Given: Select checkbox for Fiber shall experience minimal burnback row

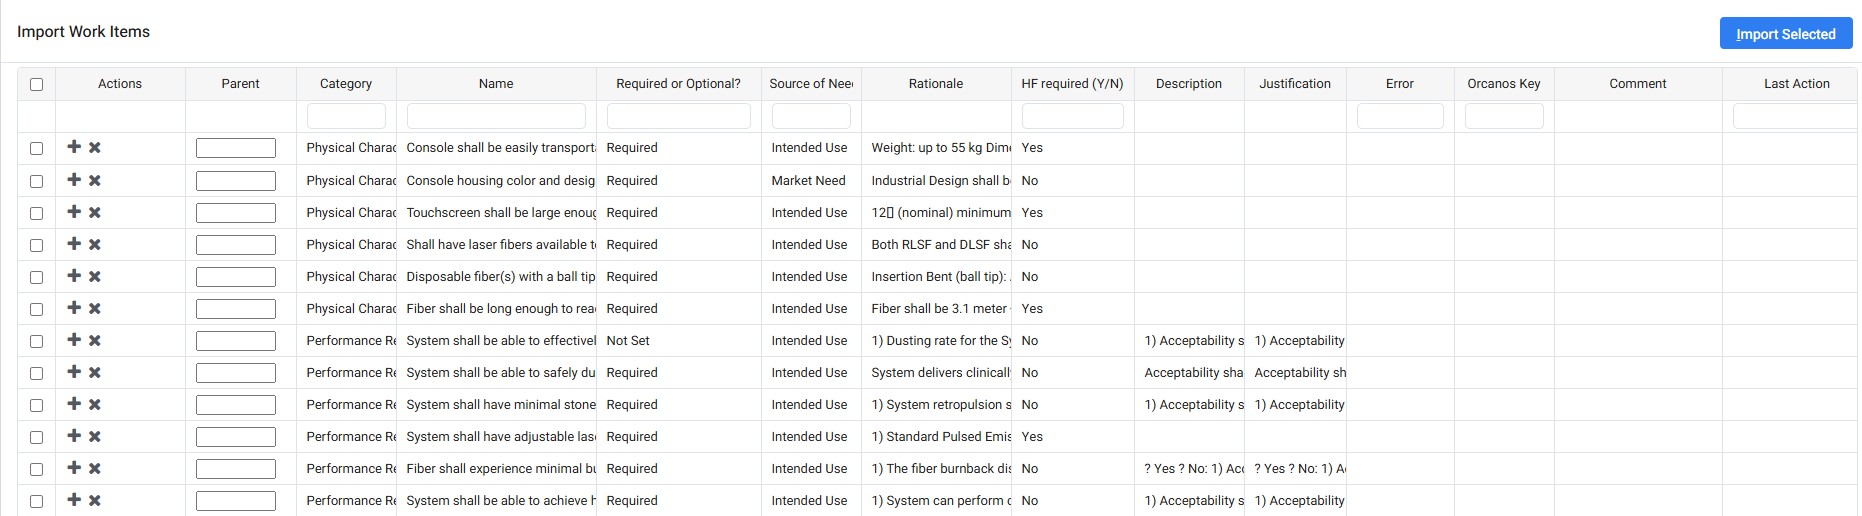Looking at the screenshot, I should tap(37, 469).
